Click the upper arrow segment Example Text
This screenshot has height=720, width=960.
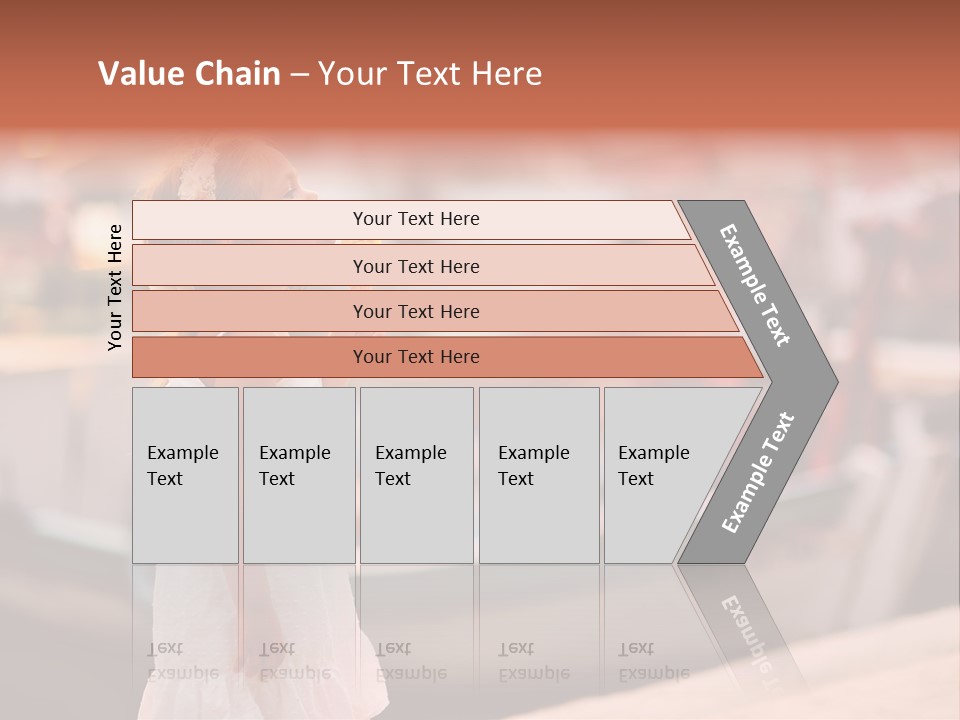tap(757, 285)
